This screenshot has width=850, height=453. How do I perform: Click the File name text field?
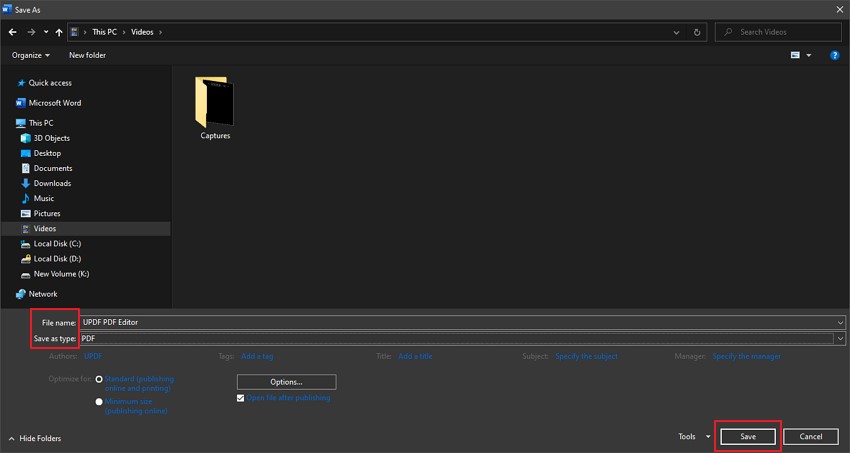(457, 322)
